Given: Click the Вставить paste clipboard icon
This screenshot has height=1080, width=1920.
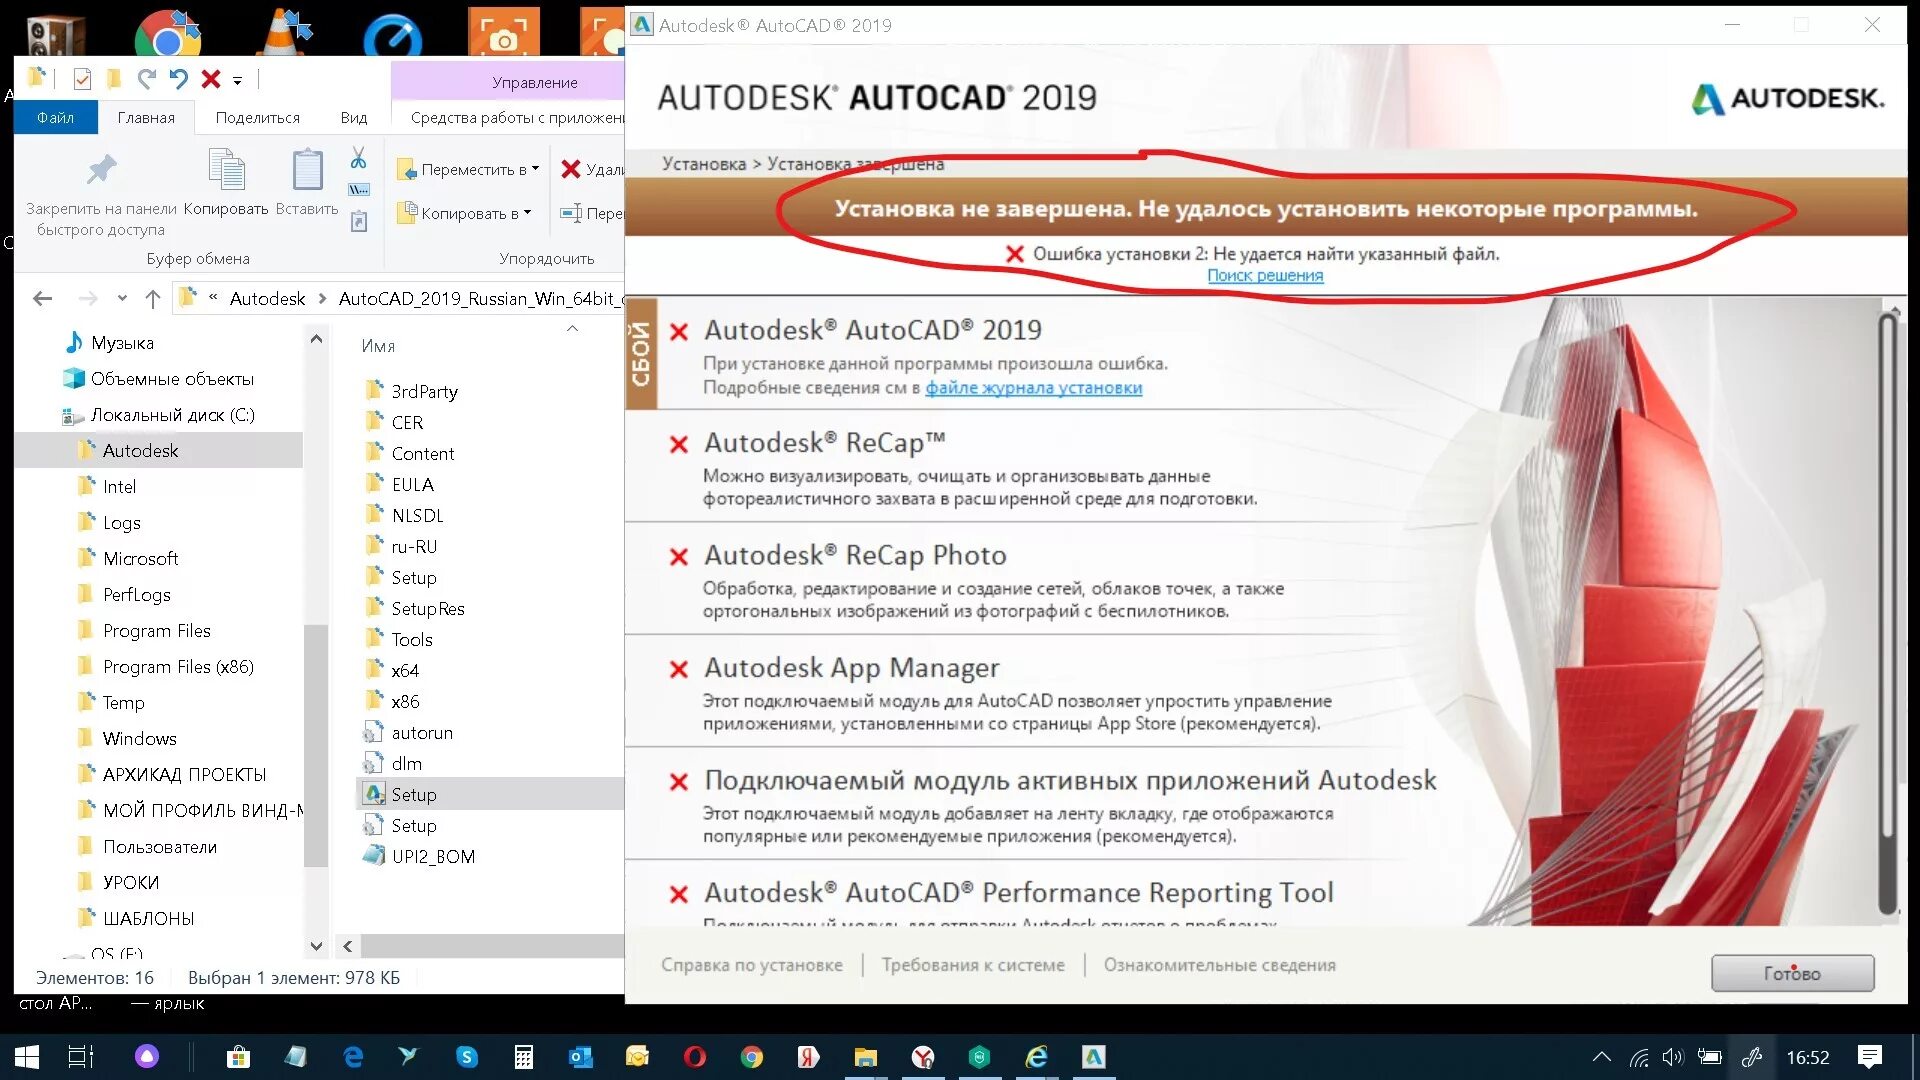Looking at the screenshot, I should [x=307, y=170].
